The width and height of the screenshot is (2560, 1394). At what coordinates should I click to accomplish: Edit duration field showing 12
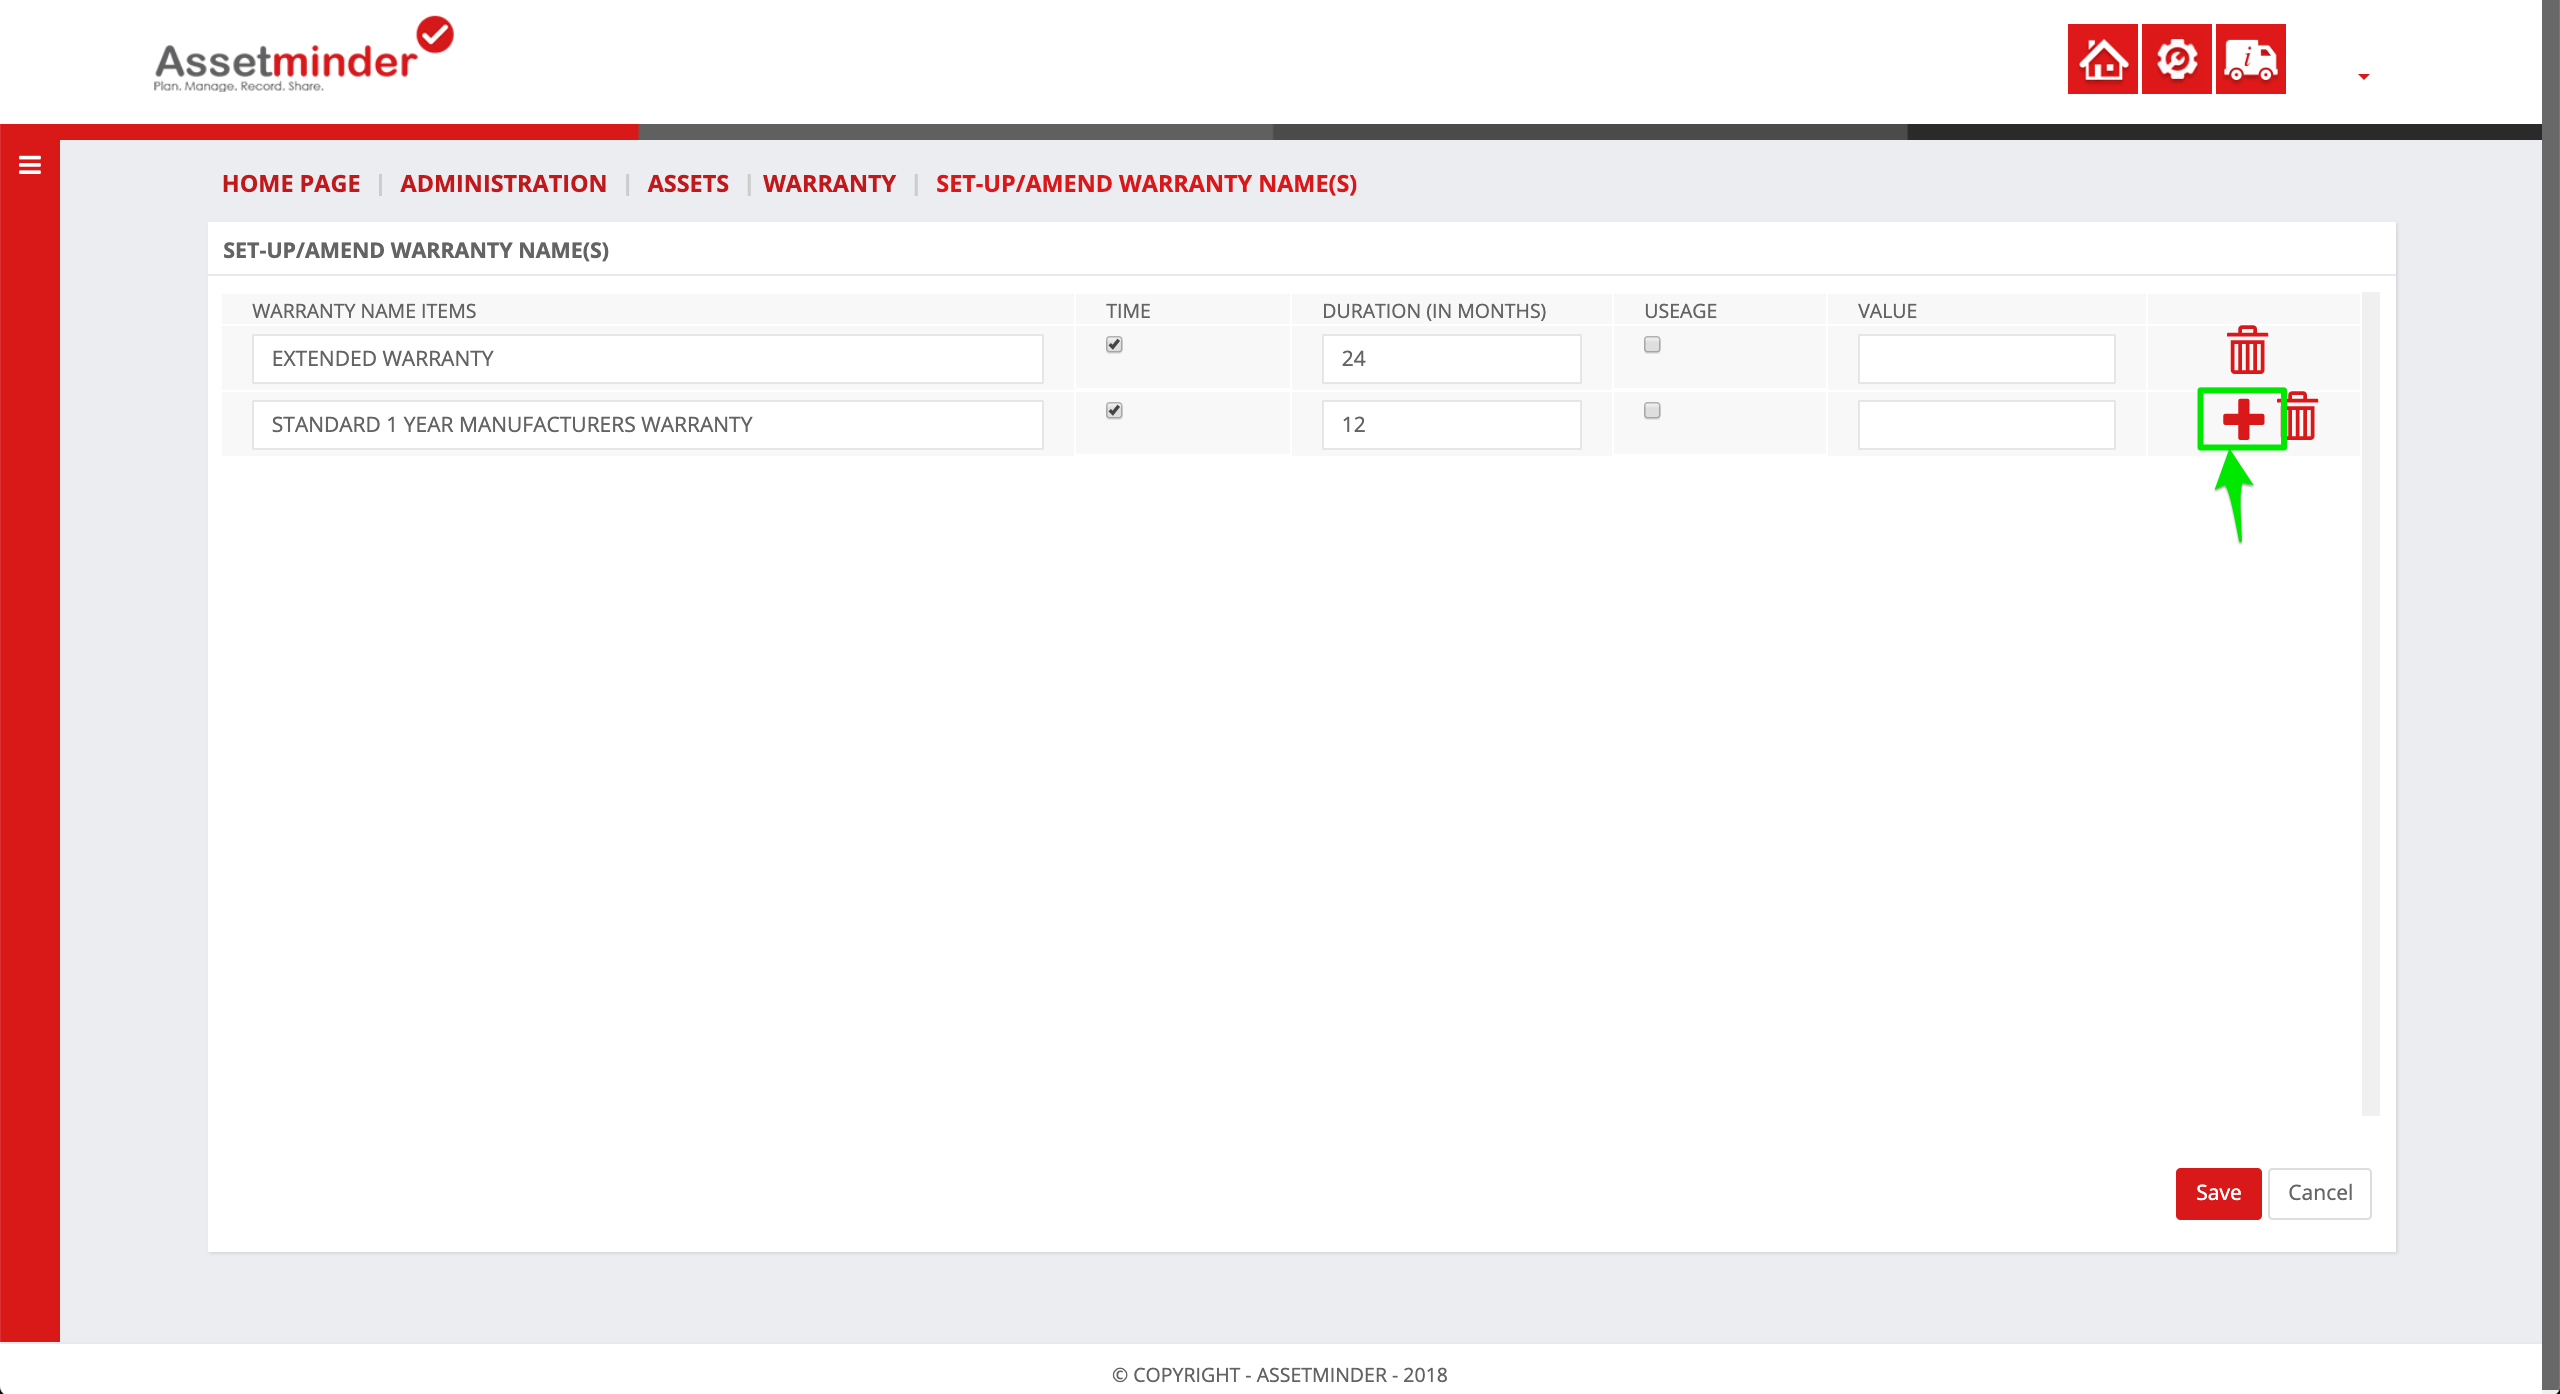pos(1451,425)
